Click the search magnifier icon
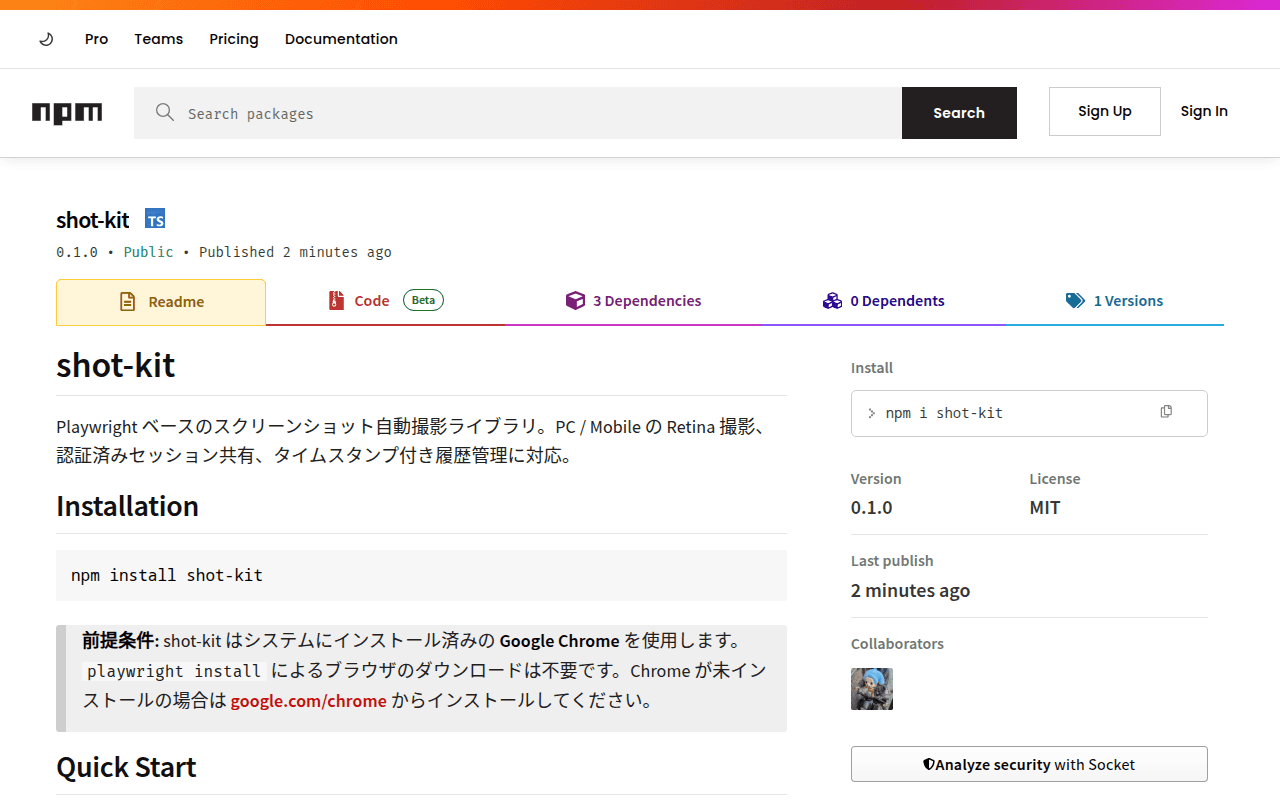This screenshot has width=1280, height=800. (165, 112)
